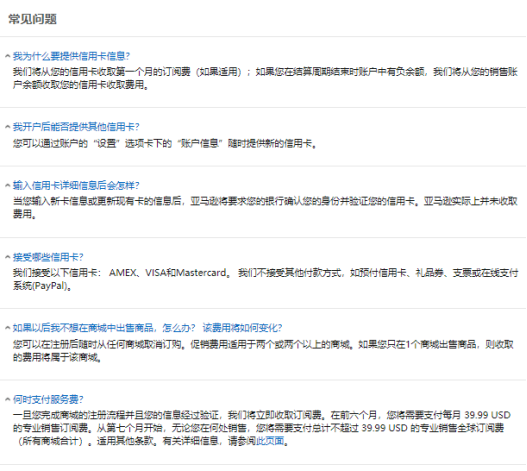Open question 我为什么要提供信用卡信息?
Image resolution: width=527 pixels, height=471 pixels.
71,56
